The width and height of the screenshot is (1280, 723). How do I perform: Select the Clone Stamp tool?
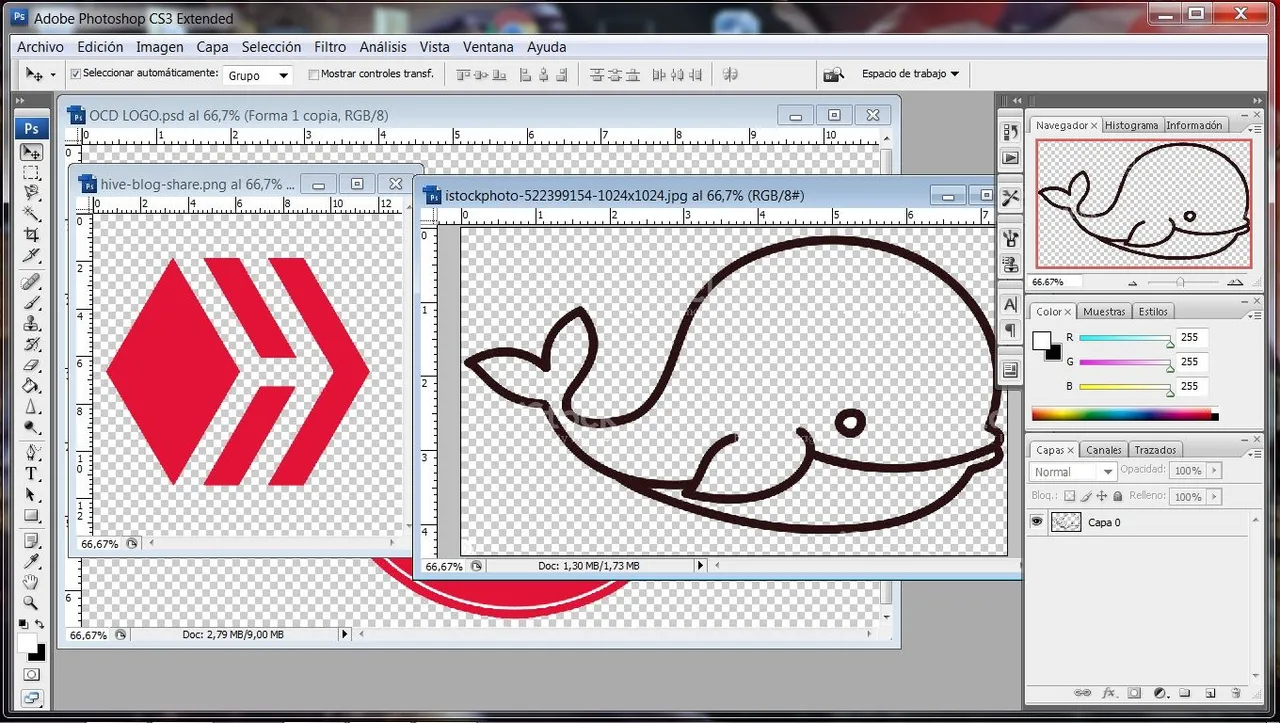[x=32, y=323]
